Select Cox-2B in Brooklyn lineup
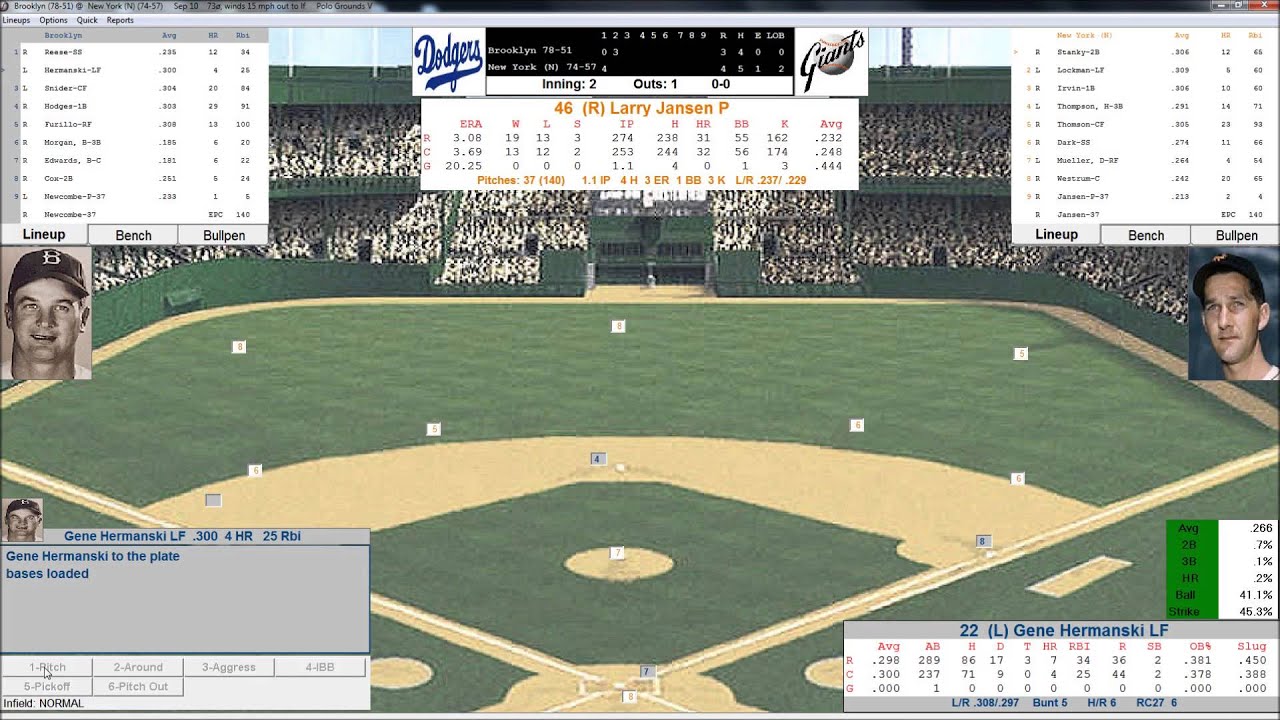The height and width of the screenshot is (720, 1280). click(134, 178)
